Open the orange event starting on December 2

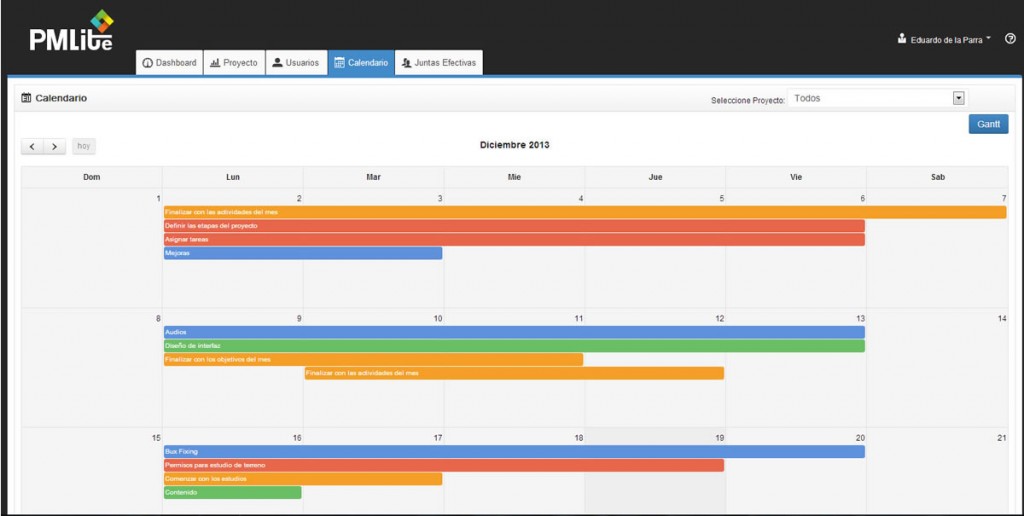point(584,212)
